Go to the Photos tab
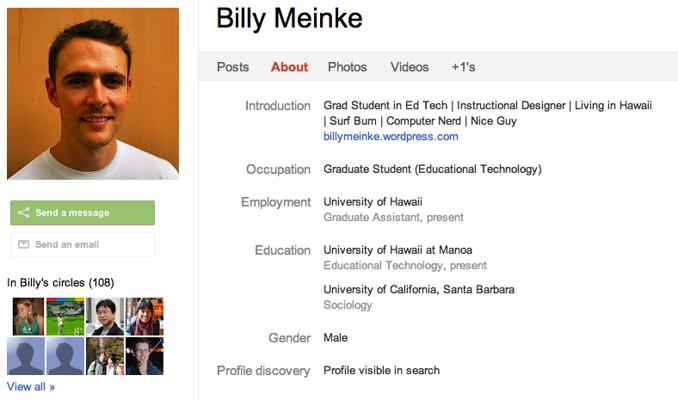678x400 pixels. pos(347,67)
